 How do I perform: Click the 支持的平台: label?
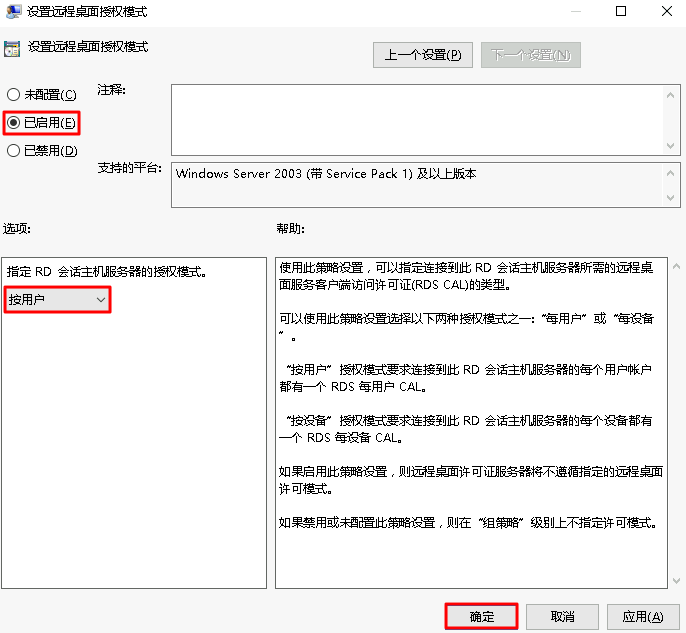tap(130, 168)
